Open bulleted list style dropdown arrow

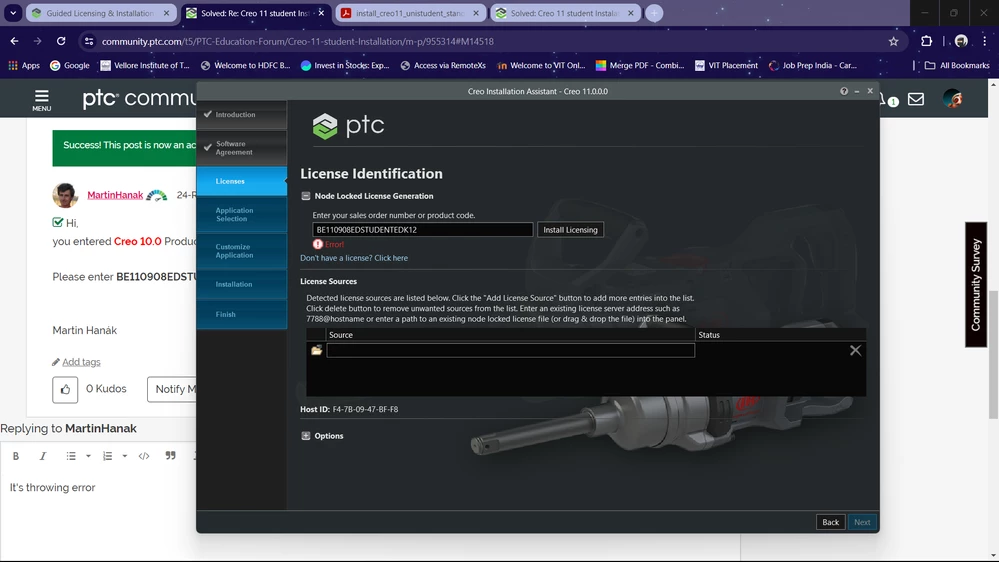(x=89, y=456)
